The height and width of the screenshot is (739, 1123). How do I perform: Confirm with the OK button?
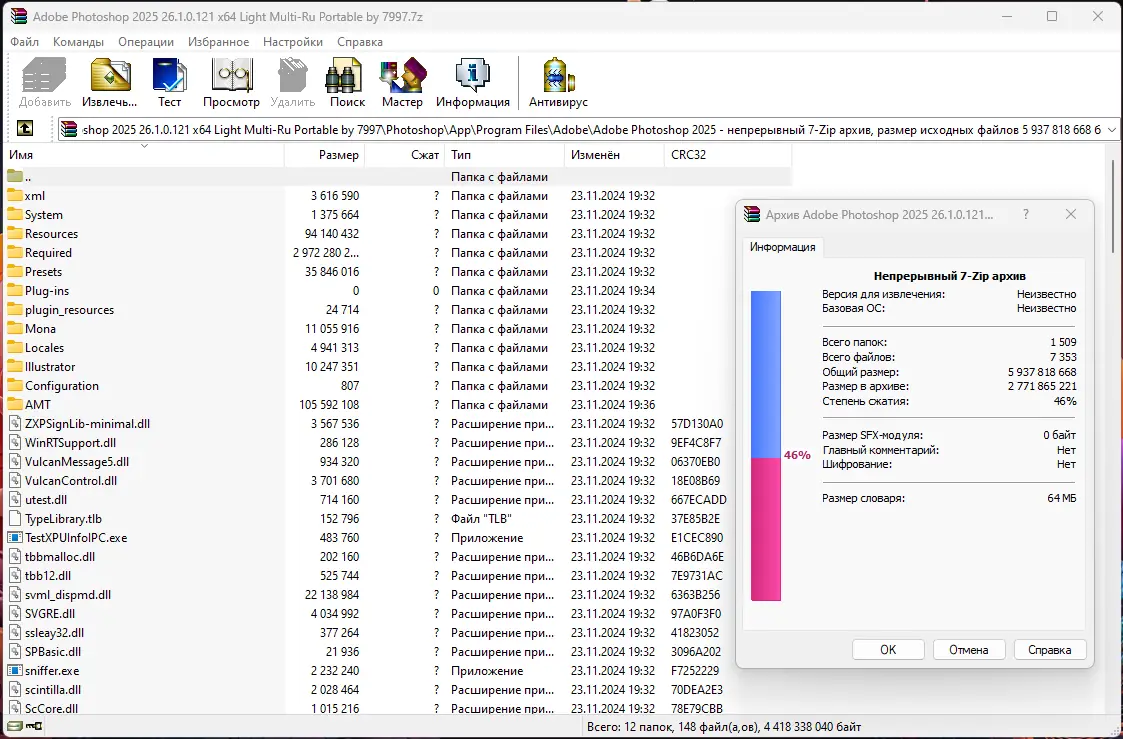pos(888,649)
